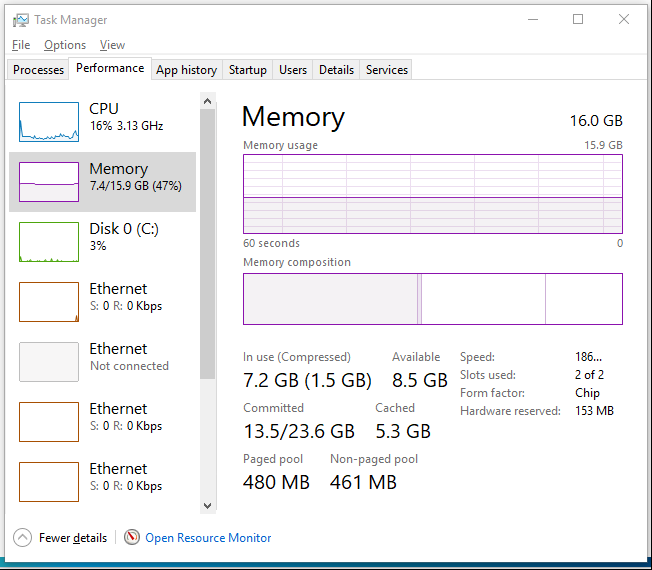The height and width of the screenshot is (570, 652).
Task: Switch to the Processes tab
Action: 38,69
